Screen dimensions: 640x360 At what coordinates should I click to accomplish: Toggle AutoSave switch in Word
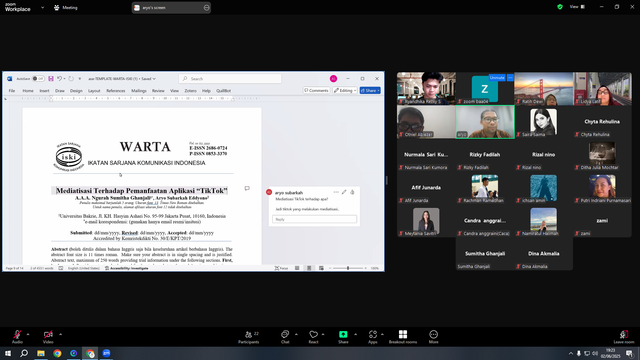38,78
